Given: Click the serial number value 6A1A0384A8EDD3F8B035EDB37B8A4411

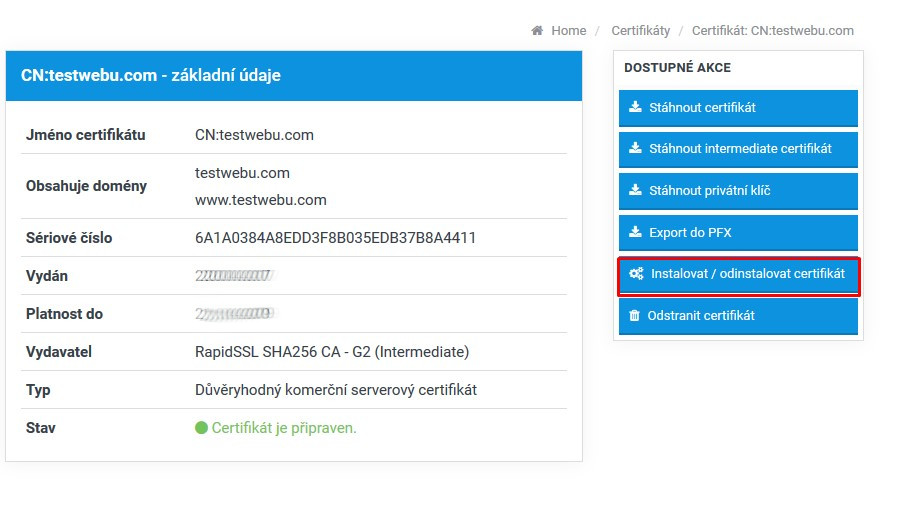Looking at the screenshot, I should 335,238.
